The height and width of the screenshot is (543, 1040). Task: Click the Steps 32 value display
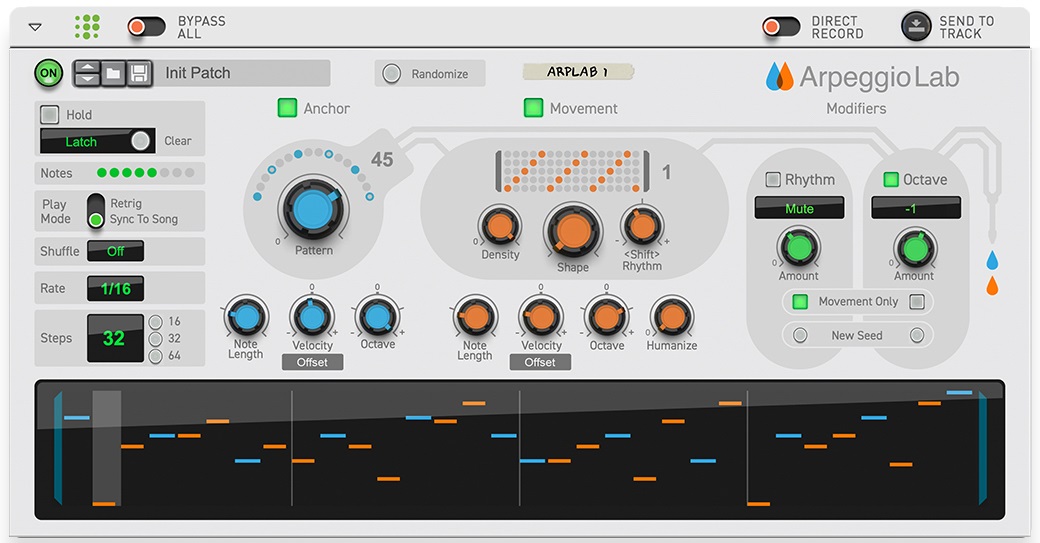tap(115, 338)
